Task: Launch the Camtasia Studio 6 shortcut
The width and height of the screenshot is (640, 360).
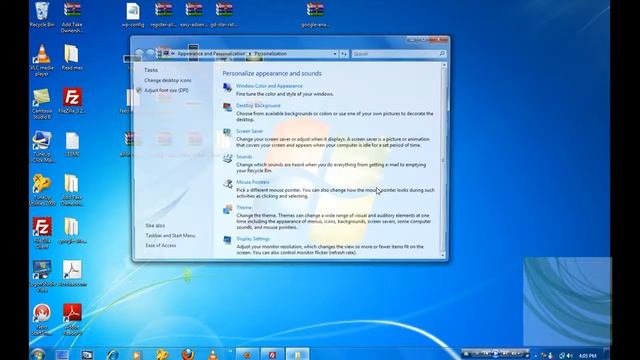Action: tap(42, 104)
